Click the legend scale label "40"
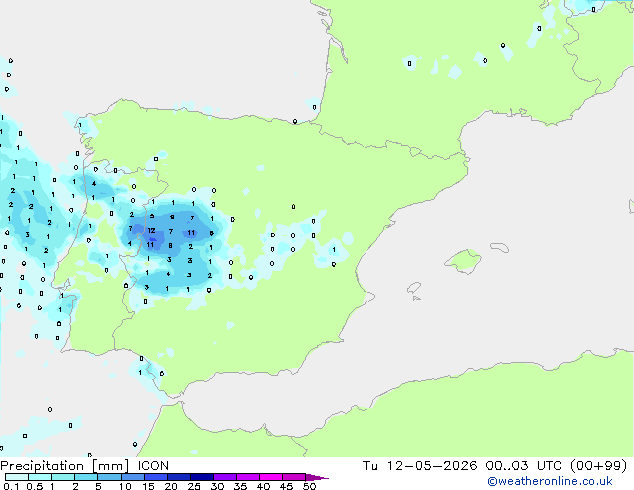Screen dimensions: 634x490 click(263, 486)
